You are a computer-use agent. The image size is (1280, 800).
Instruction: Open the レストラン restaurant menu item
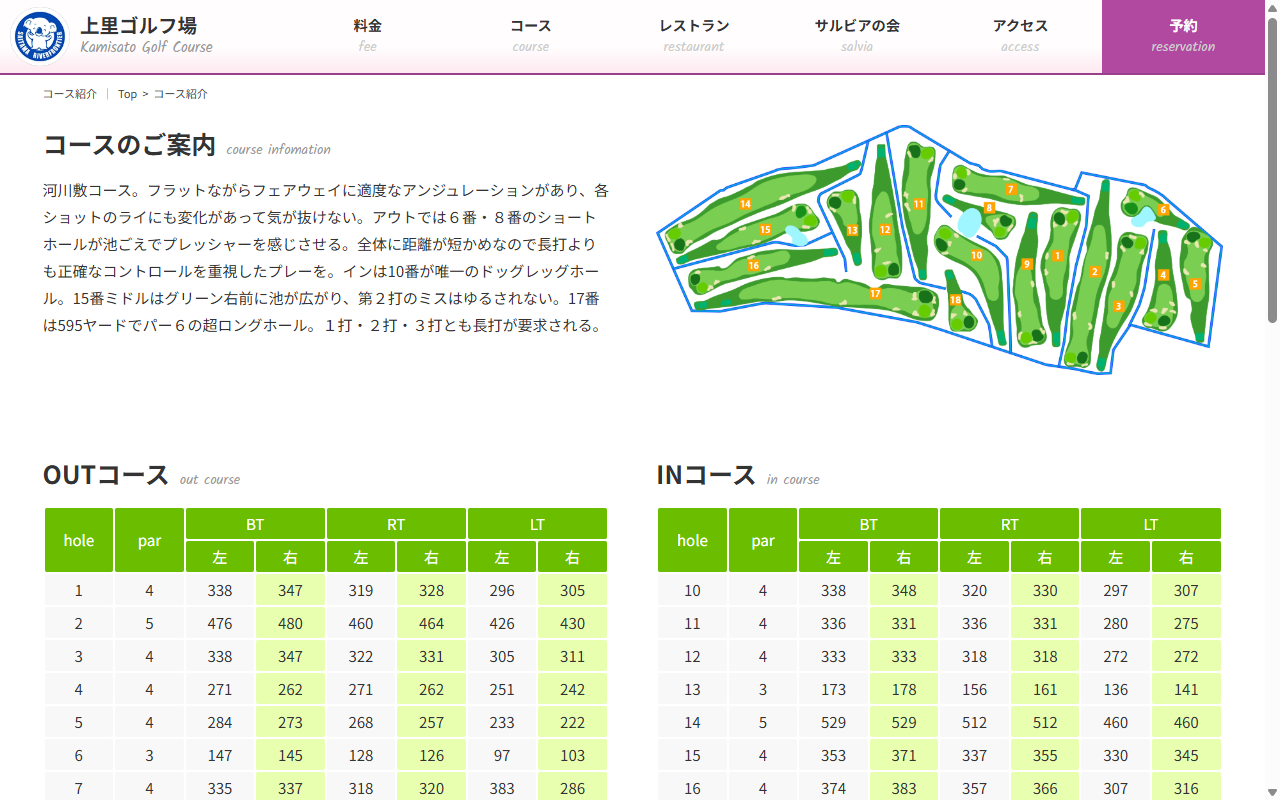coord(694,36)
